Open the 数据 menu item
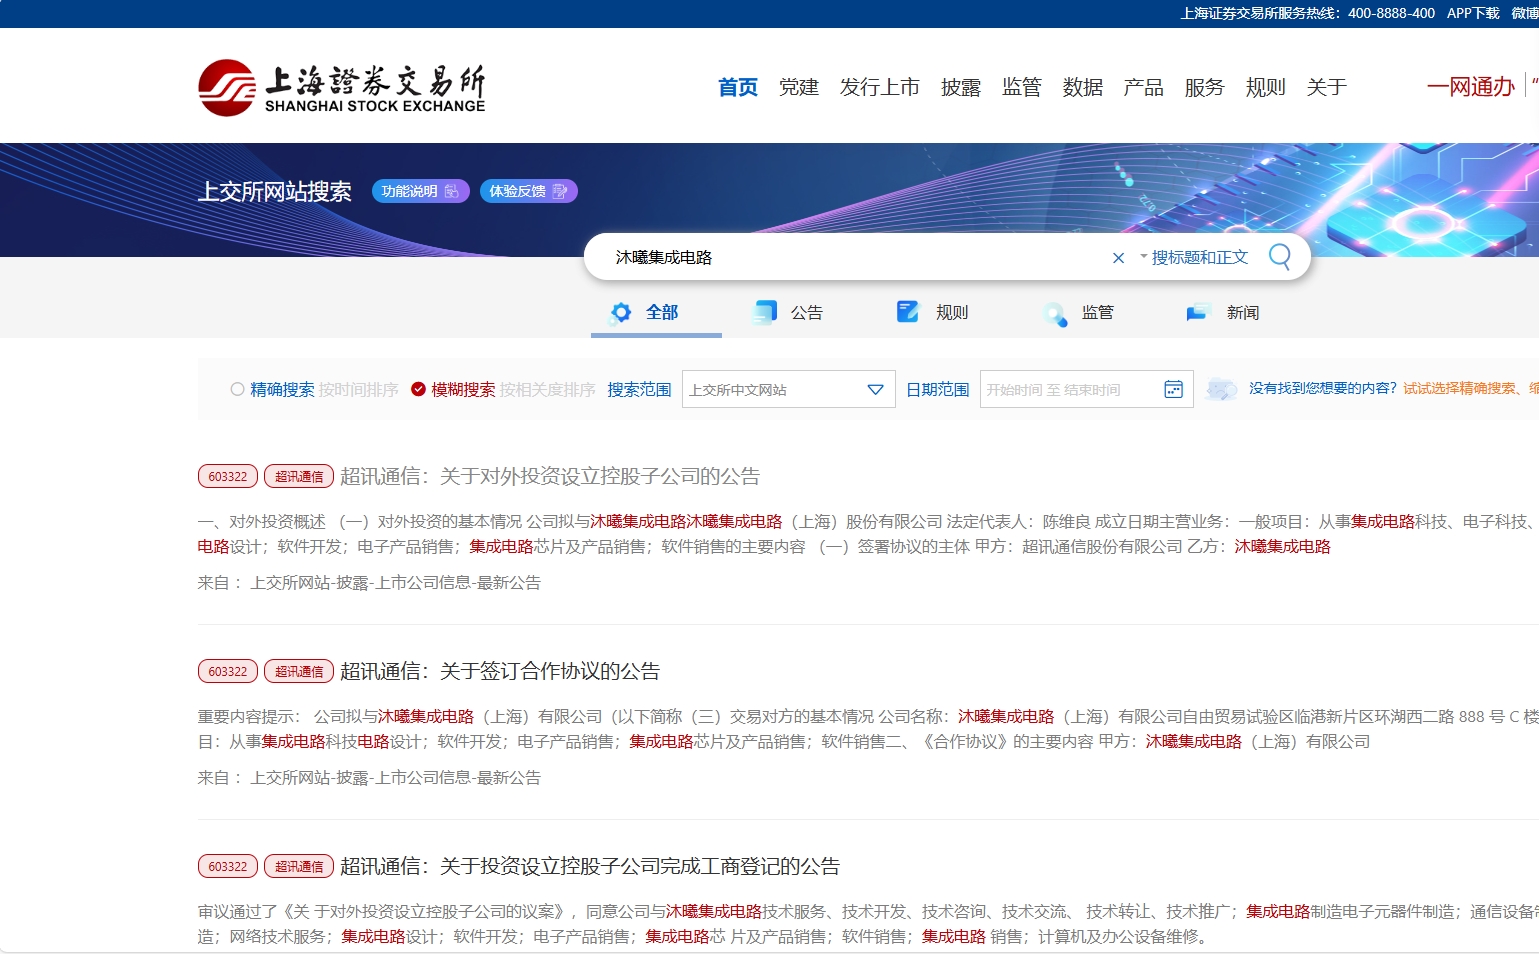This screenshot has width=1539, height=954. [x=1083, y=87]
